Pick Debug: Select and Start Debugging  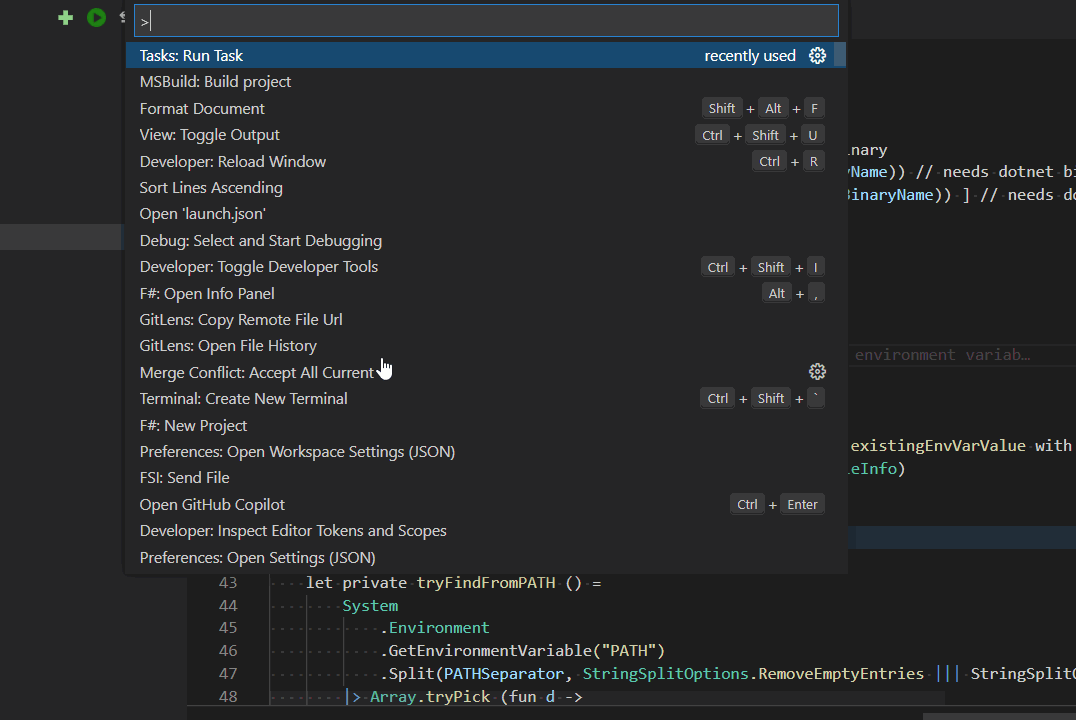tap(261, 241)
